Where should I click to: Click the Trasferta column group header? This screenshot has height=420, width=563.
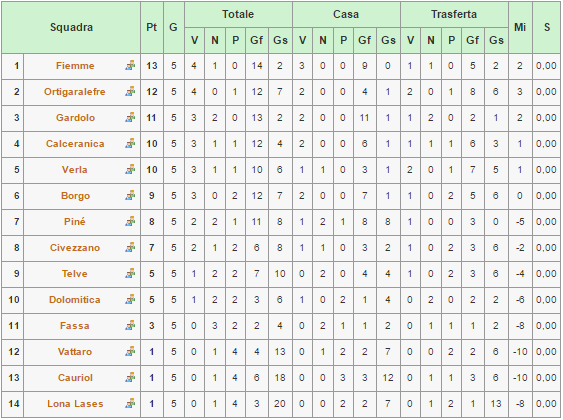pos(454,14)
